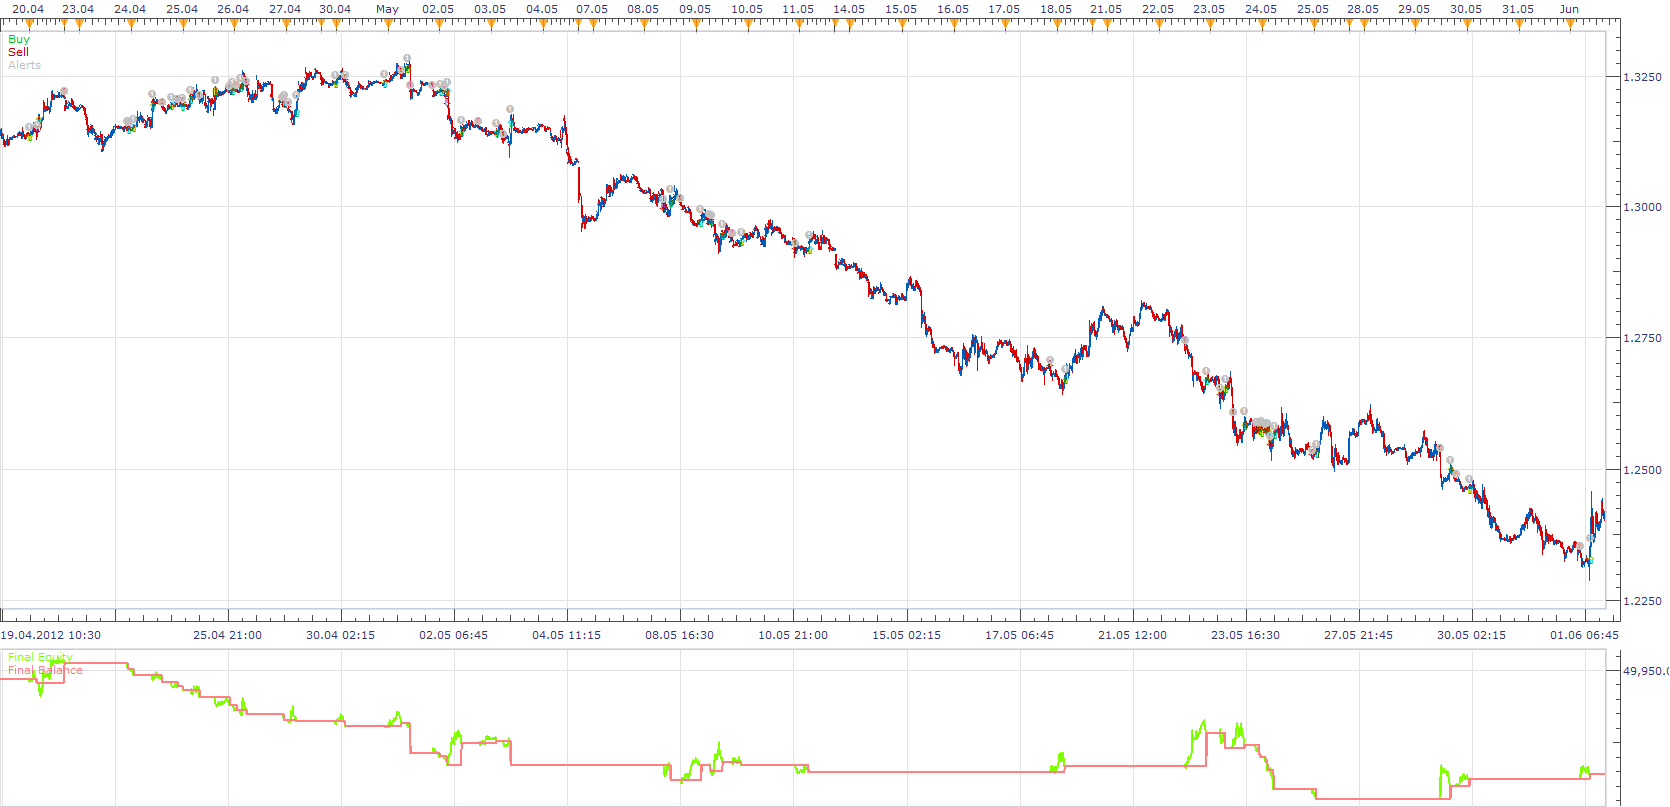Click the 07.05 date label on top axis

pyautogui.click(x=592, y=9)
